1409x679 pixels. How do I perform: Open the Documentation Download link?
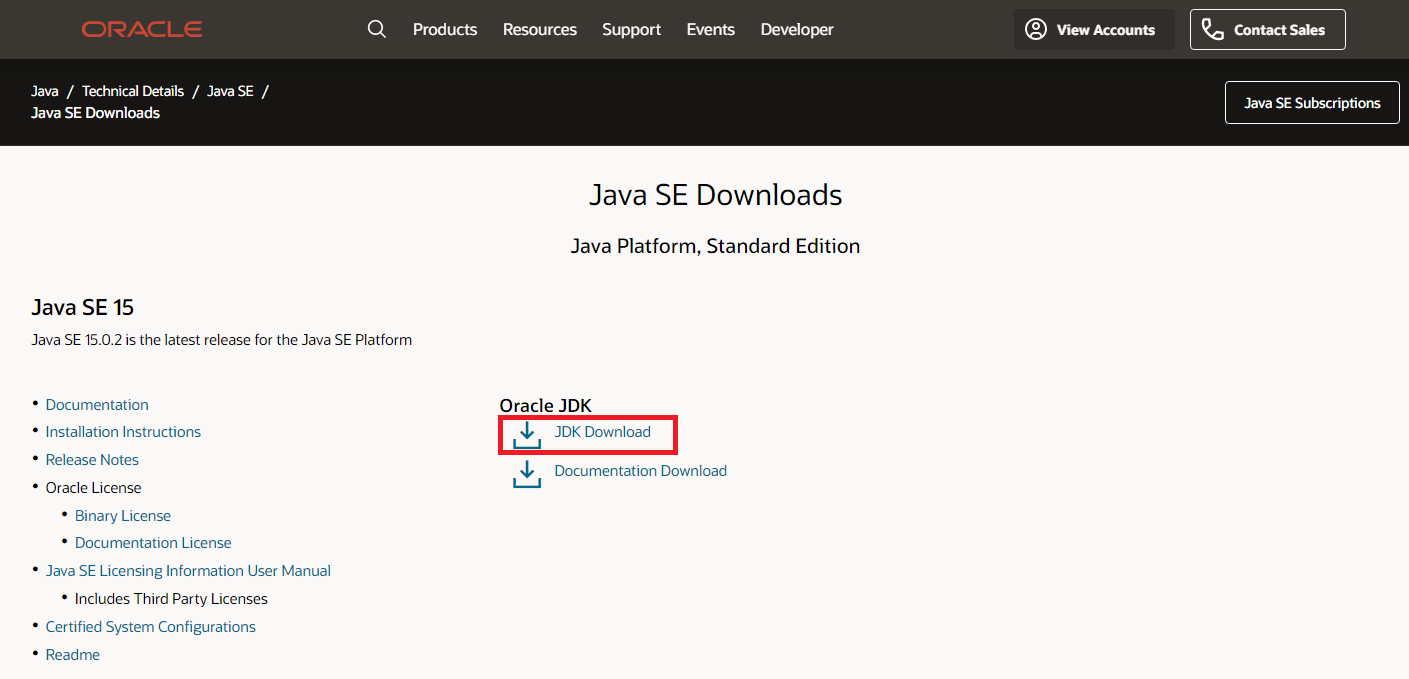pyautogui.click(x=640, y=471)
